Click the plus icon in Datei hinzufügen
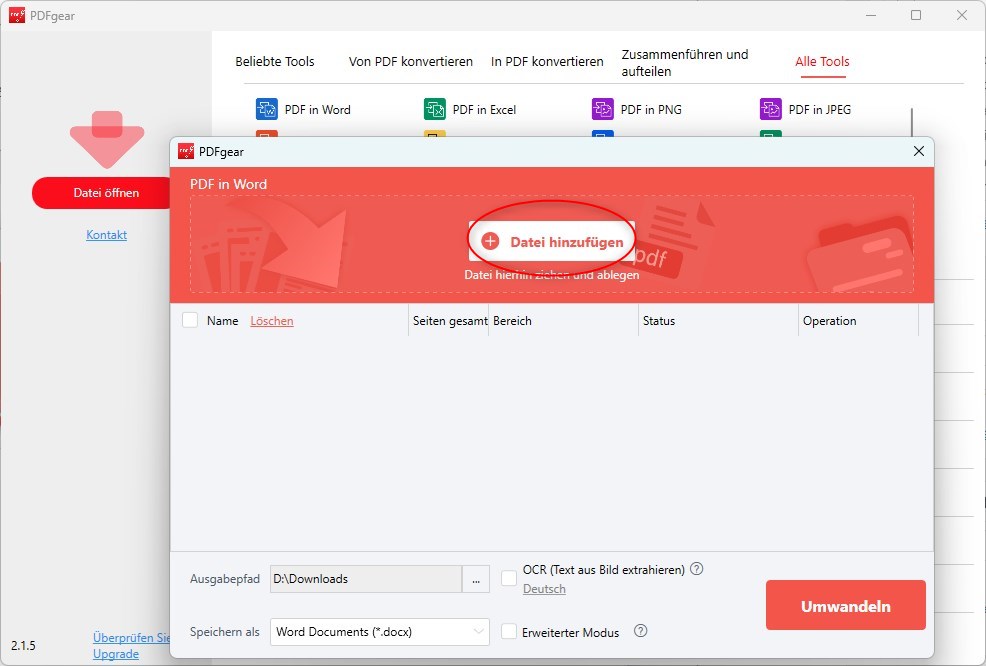 coord(490,241)
